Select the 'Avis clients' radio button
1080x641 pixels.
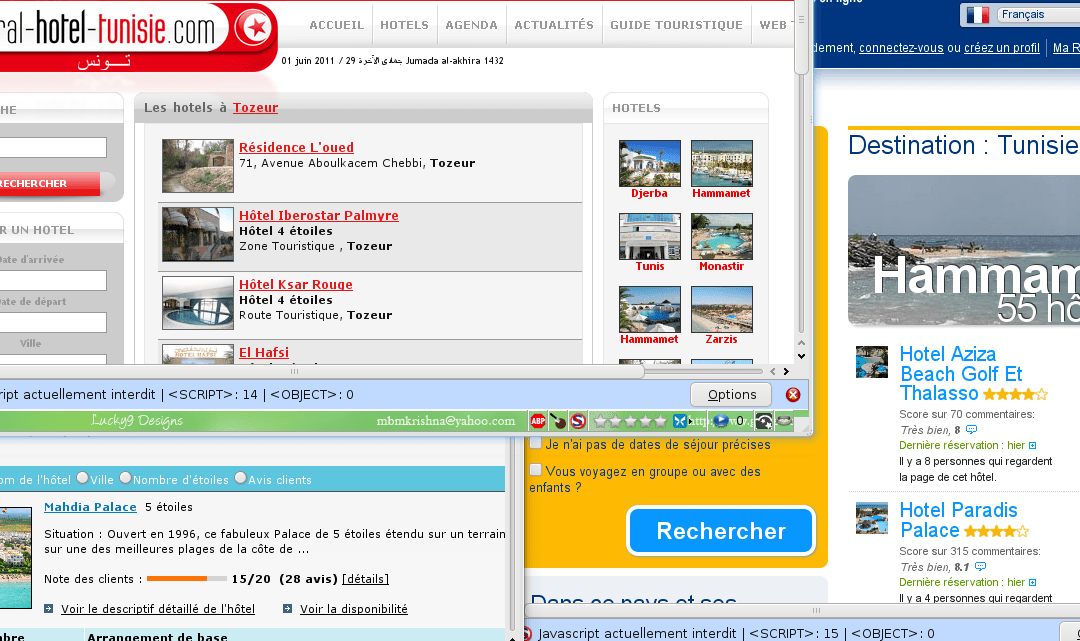tap(241, 479)
